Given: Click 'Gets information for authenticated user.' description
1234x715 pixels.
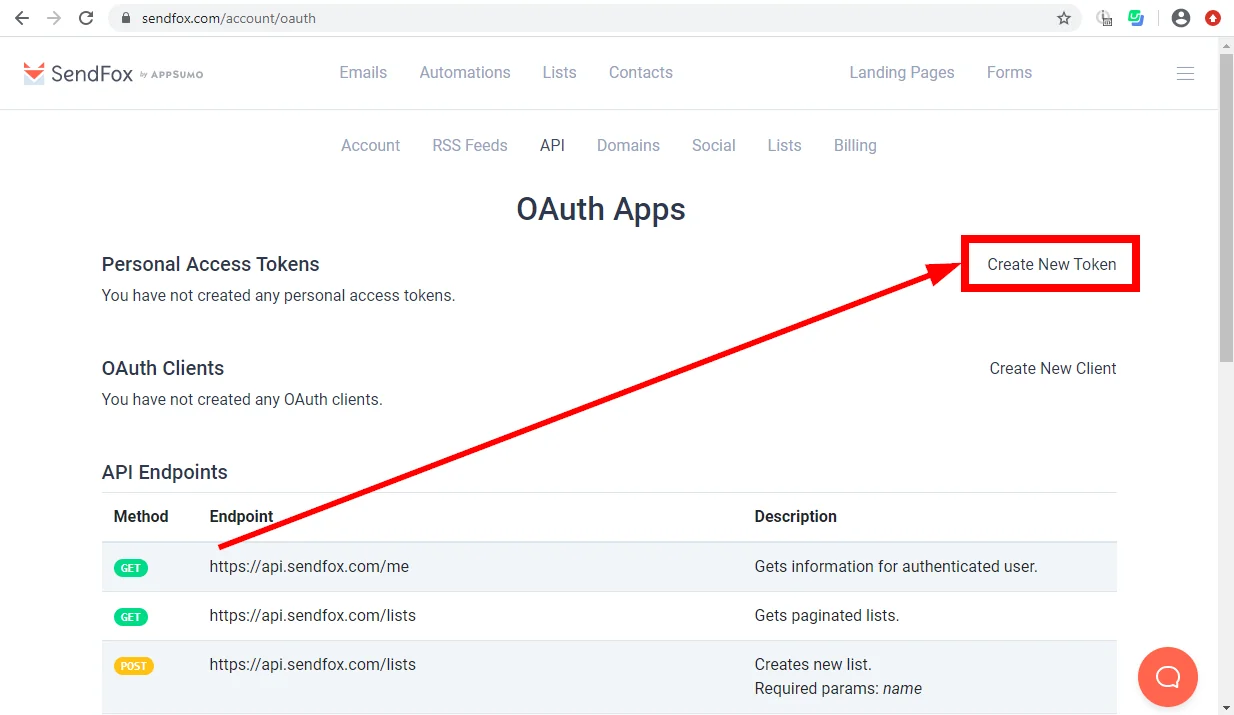Looking at the screenshot, I should pos(896,566).
